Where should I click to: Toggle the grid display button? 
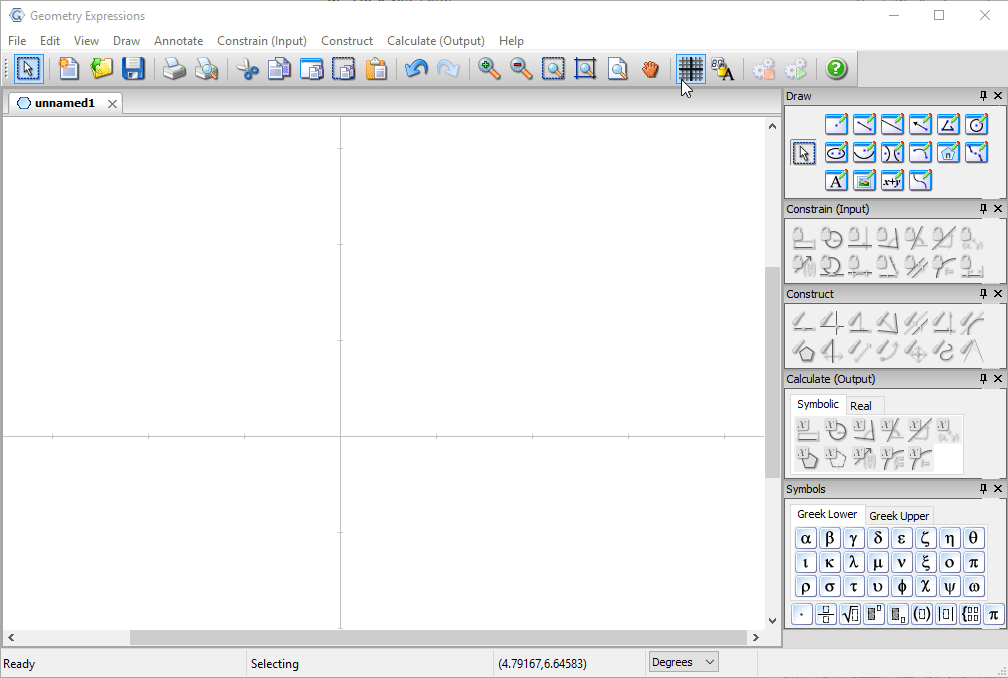[691, 69]
